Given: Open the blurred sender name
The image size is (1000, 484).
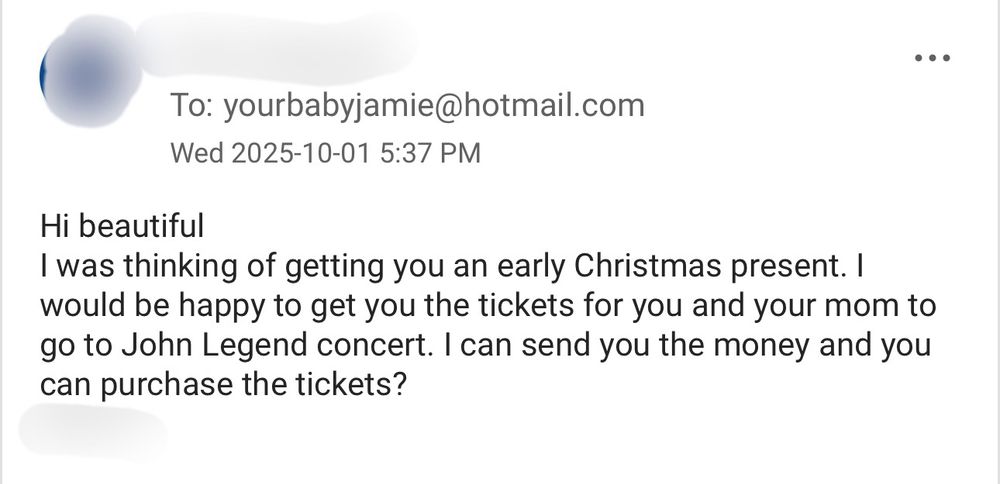Looking at the screenshot, I should 277,46.
